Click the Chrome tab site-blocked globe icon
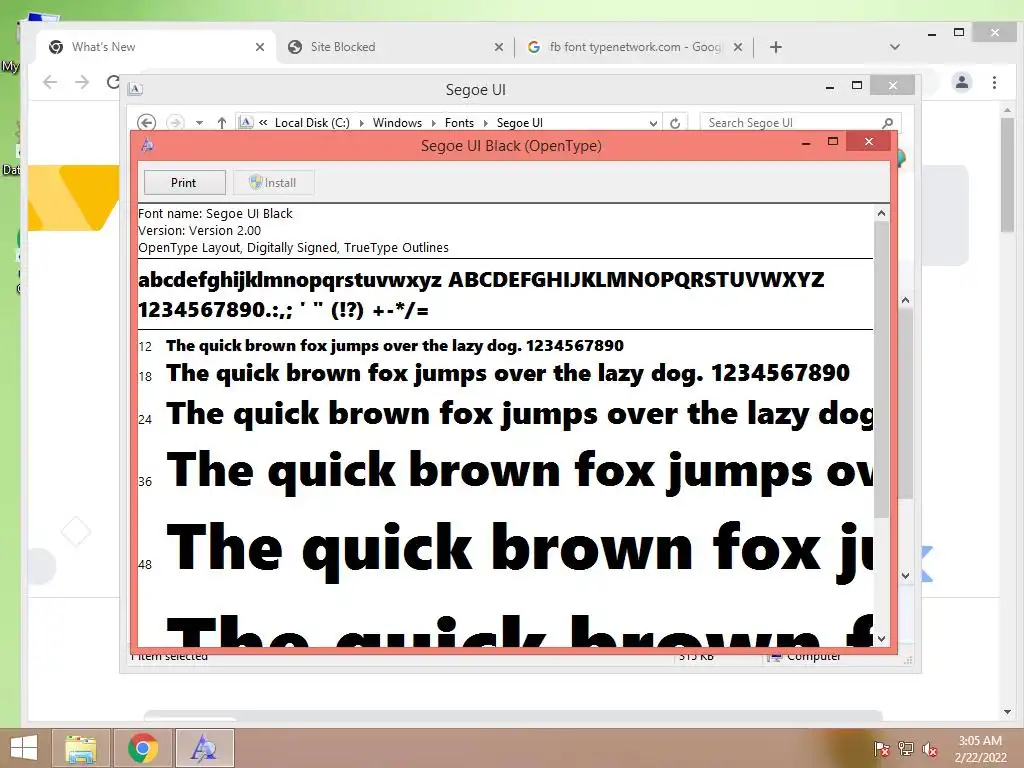This screenshot has width=1024, height=768. 295,47
